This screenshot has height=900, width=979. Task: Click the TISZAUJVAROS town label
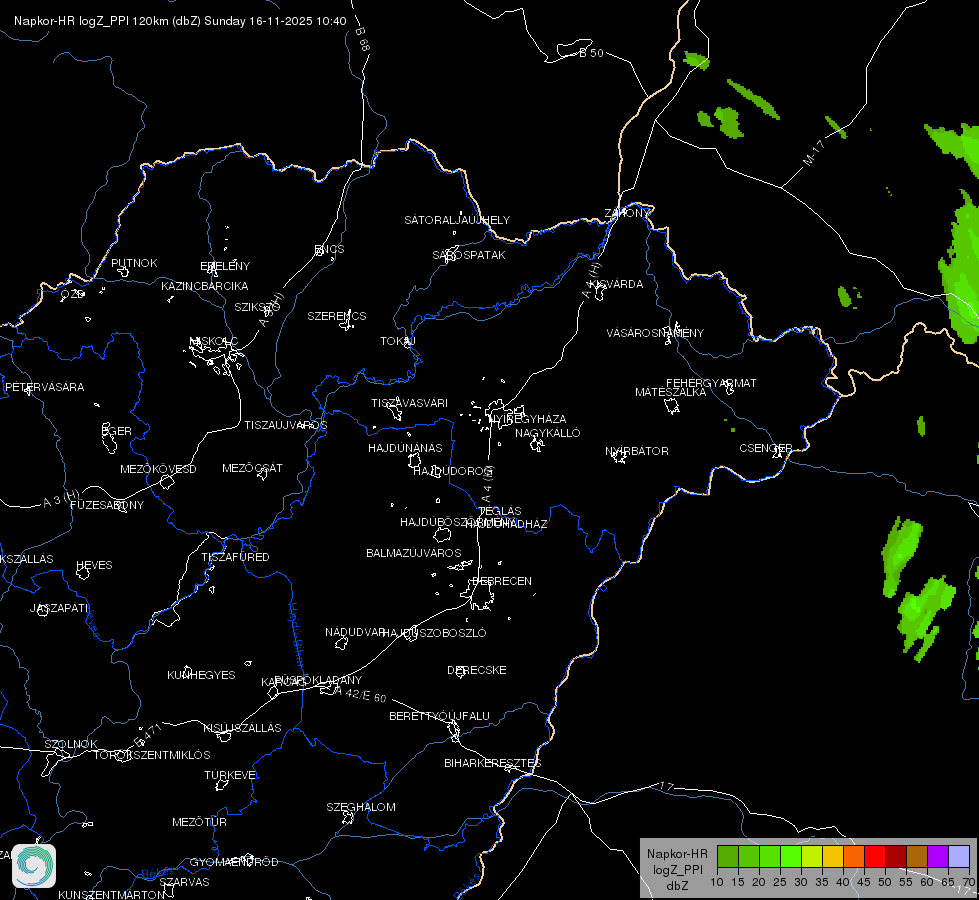pyautogui.click(x=285, y=425)
